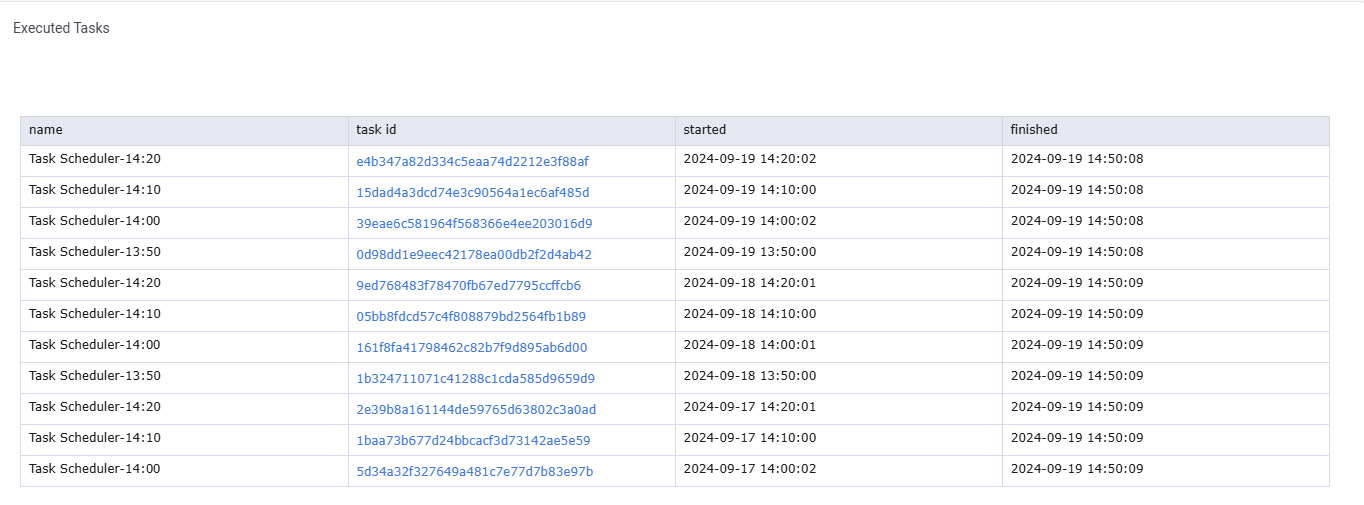Click task id link 161f8fa4
This screenshot has width=1364, height=505.
pos(471,348)
